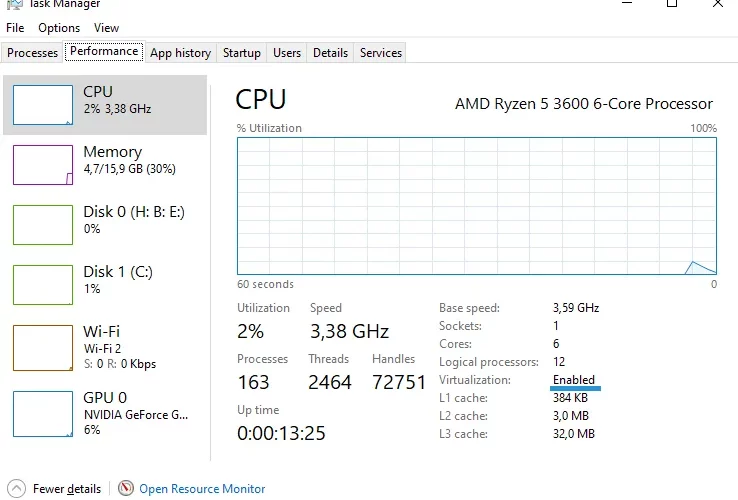738x500 pixels.
Task: Open the Disk 1 (C:) graph thumbnail
Action: pyautogui.click(x=43, y=284)
